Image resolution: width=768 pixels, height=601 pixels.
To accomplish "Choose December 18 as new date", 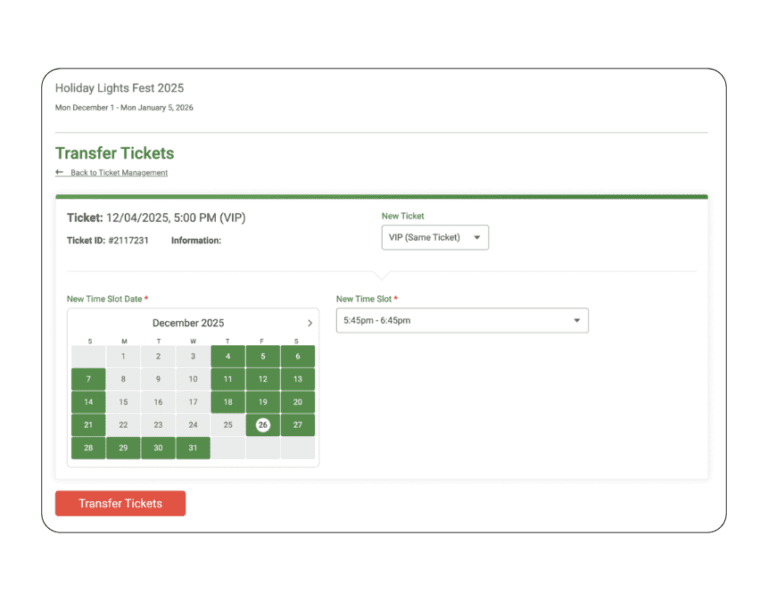I will click(228, 402).
